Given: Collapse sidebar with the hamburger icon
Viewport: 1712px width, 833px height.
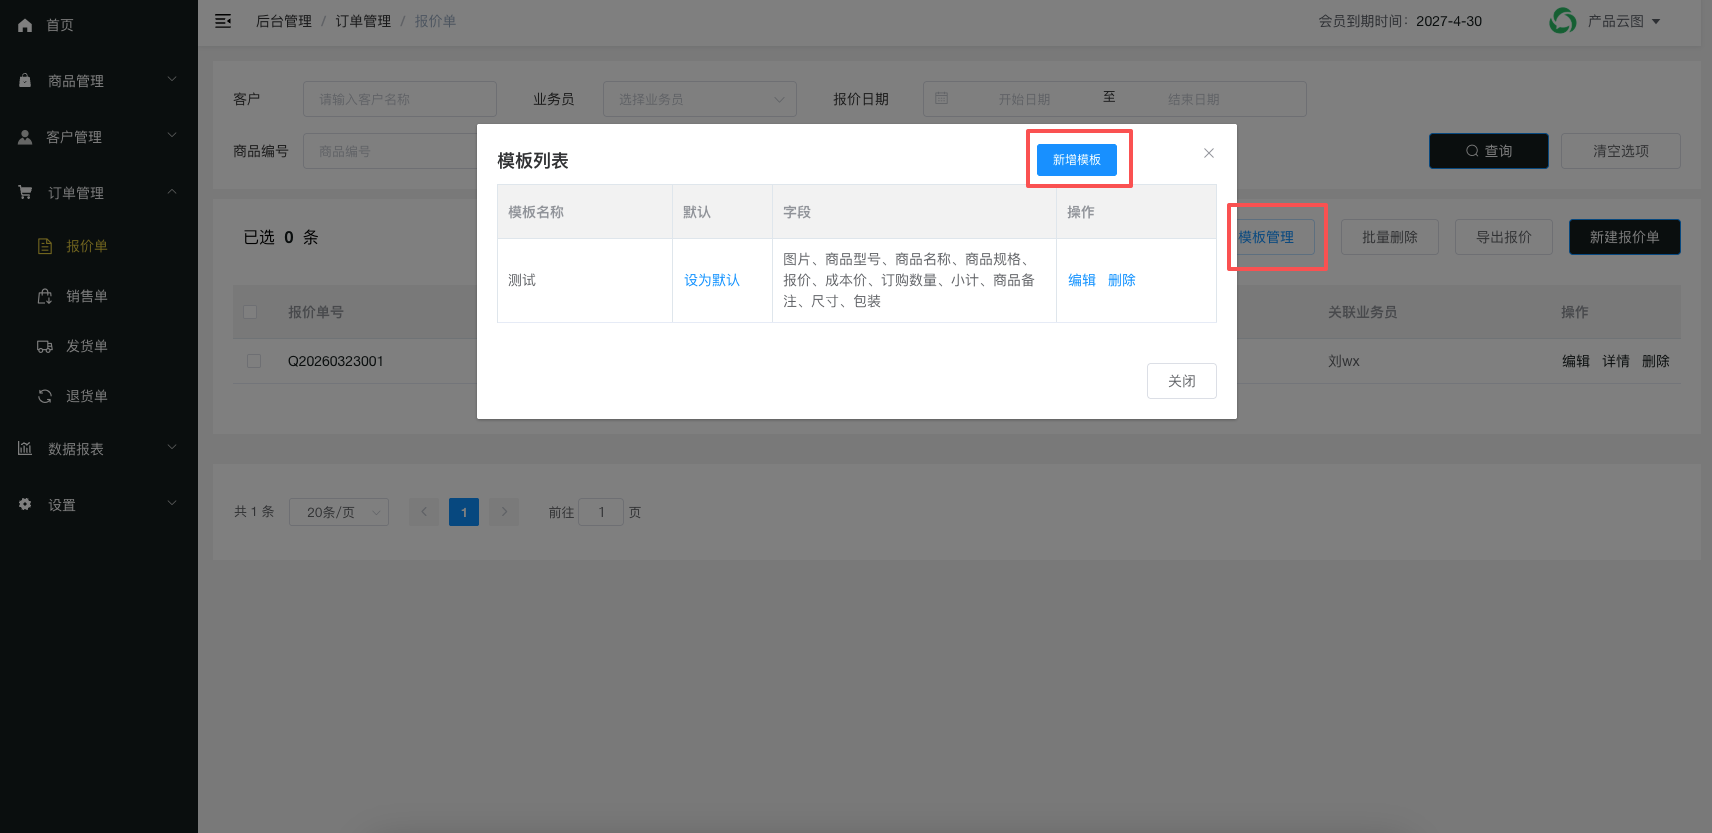Looking at the screenshot, I should coord(223,21).
